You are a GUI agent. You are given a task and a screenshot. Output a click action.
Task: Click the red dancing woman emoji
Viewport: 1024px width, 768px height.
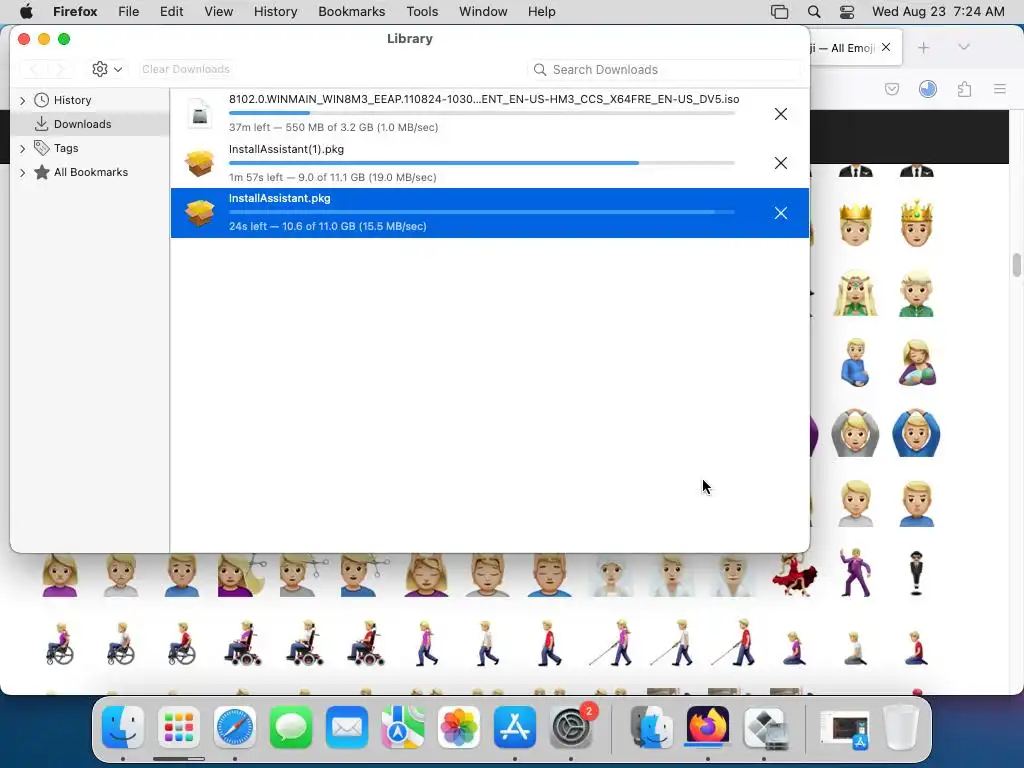click(x=794, y=575)
